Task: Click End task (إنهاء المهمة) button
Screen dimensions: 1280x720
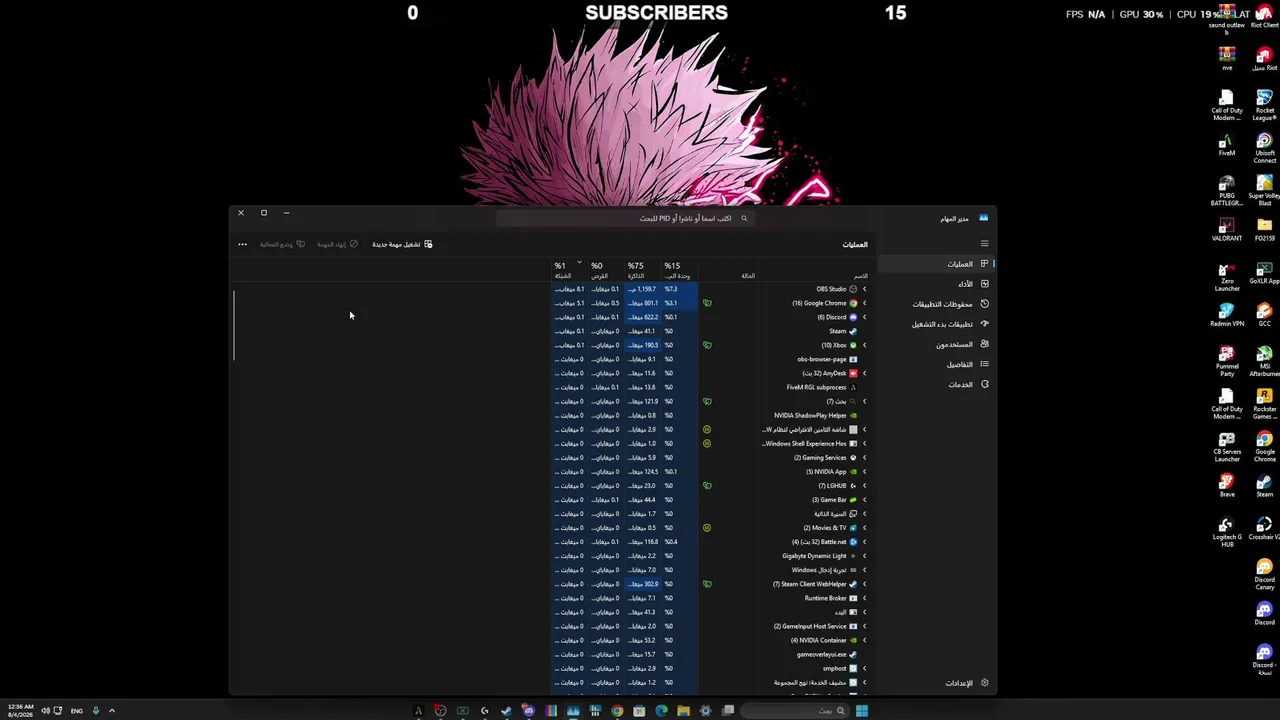Action: point(338,244)
